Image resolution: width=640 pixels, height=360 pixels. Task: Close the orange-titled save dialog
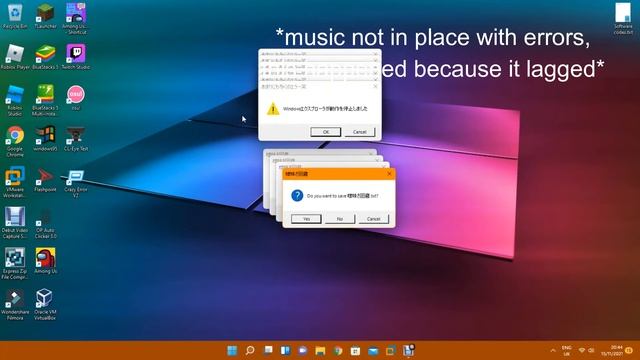click(389, 173)
